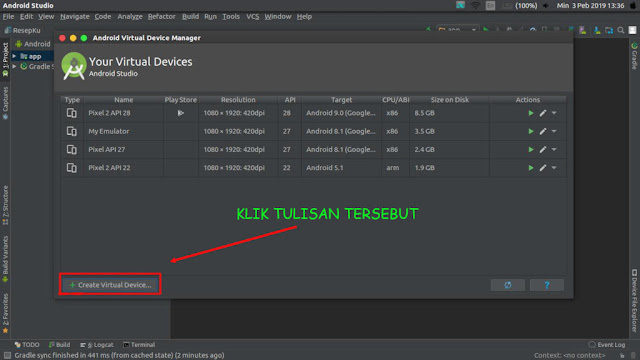Screen dimensions: 640x360
Task: Edit the Pixel API 27 device
Action: 542,149
